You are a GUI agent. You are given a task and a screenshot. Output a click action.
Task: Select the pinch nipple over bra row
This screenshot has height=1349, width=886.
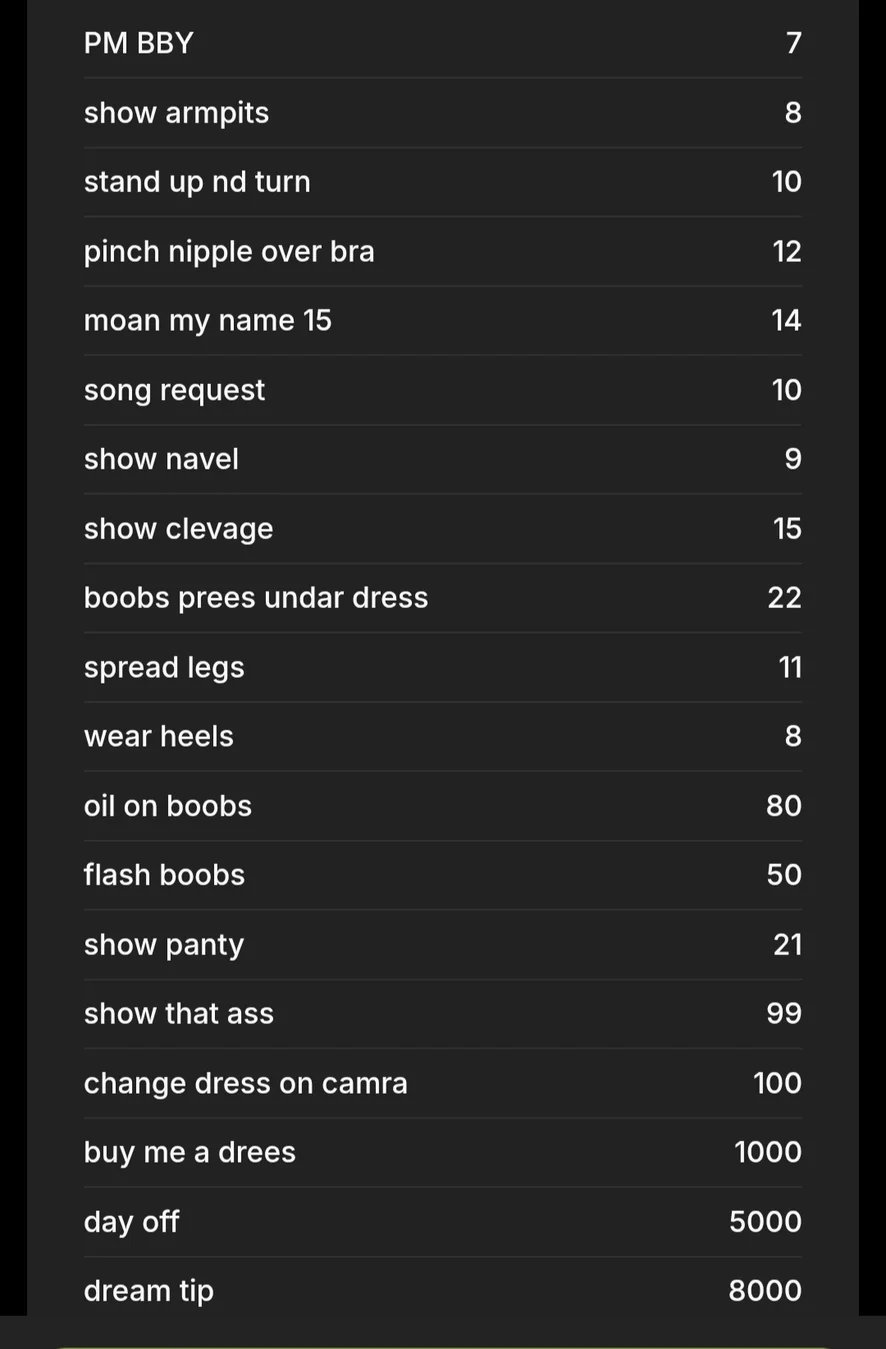tap(229, 251)
